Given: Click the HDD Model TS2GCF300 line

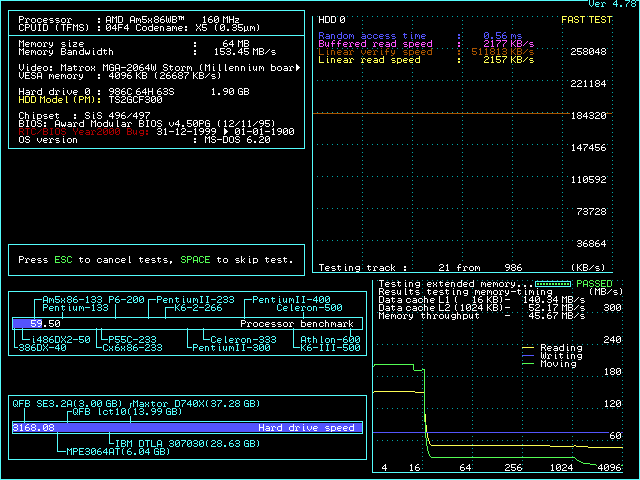Looking at the screenshot, I should 90,100.
